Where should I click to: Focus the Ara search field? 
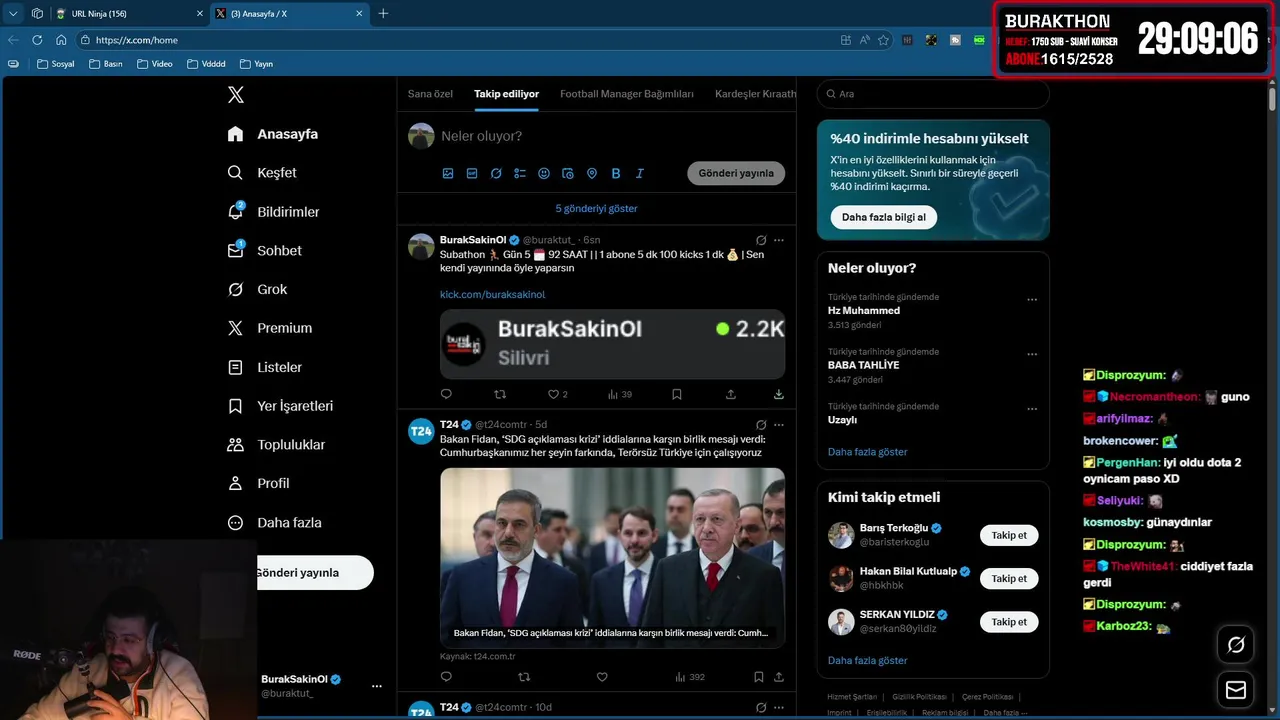pyautogui.click(x=933, y=94)
